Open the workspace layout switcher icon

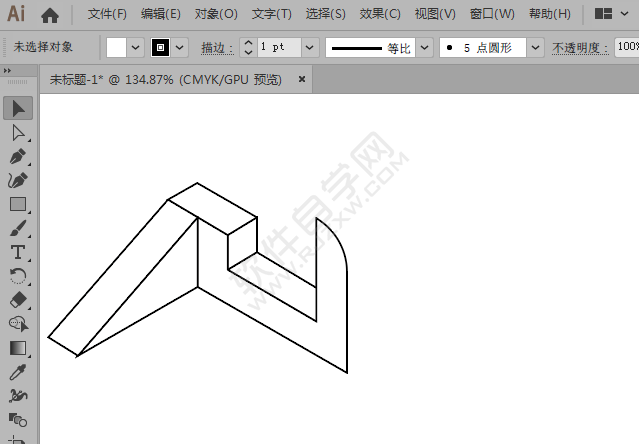(603, 14)
